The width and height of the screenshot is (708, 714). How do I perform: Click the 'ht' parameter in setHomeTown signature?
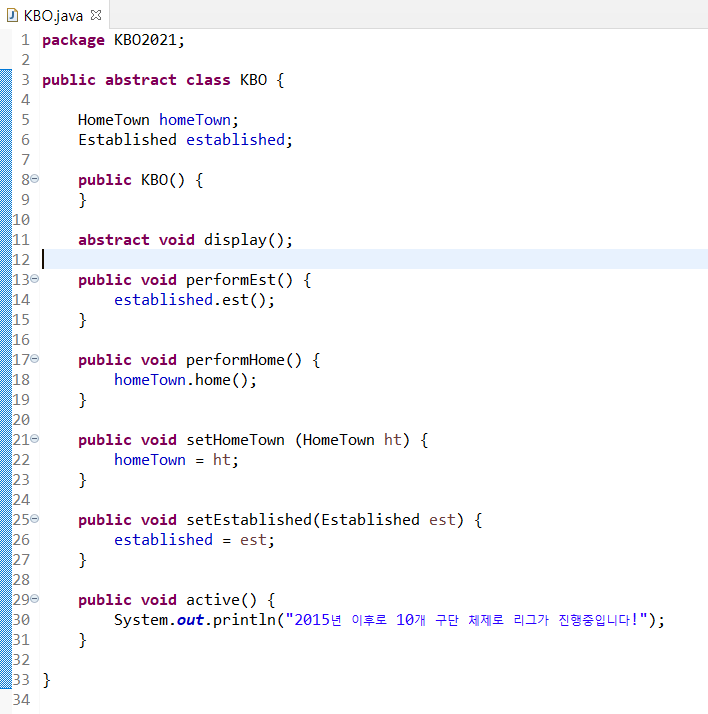[x=392, y=440]
